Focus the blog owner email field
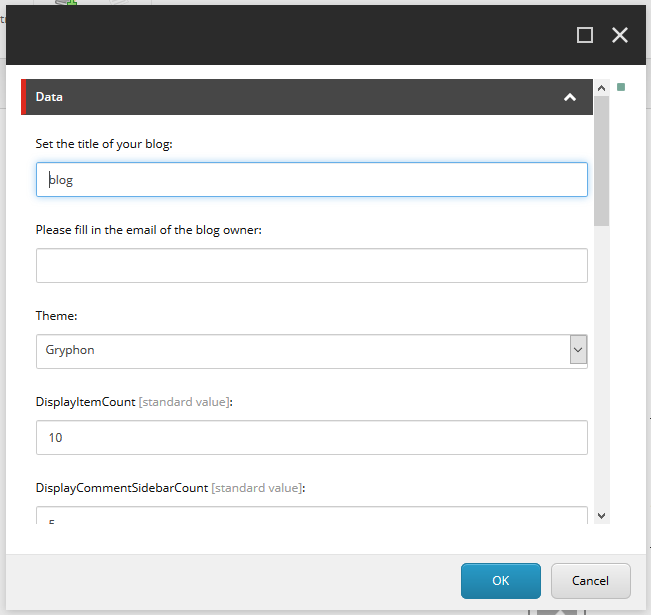The width and height of the screenshot is (651, 615). tap(311, 266)
